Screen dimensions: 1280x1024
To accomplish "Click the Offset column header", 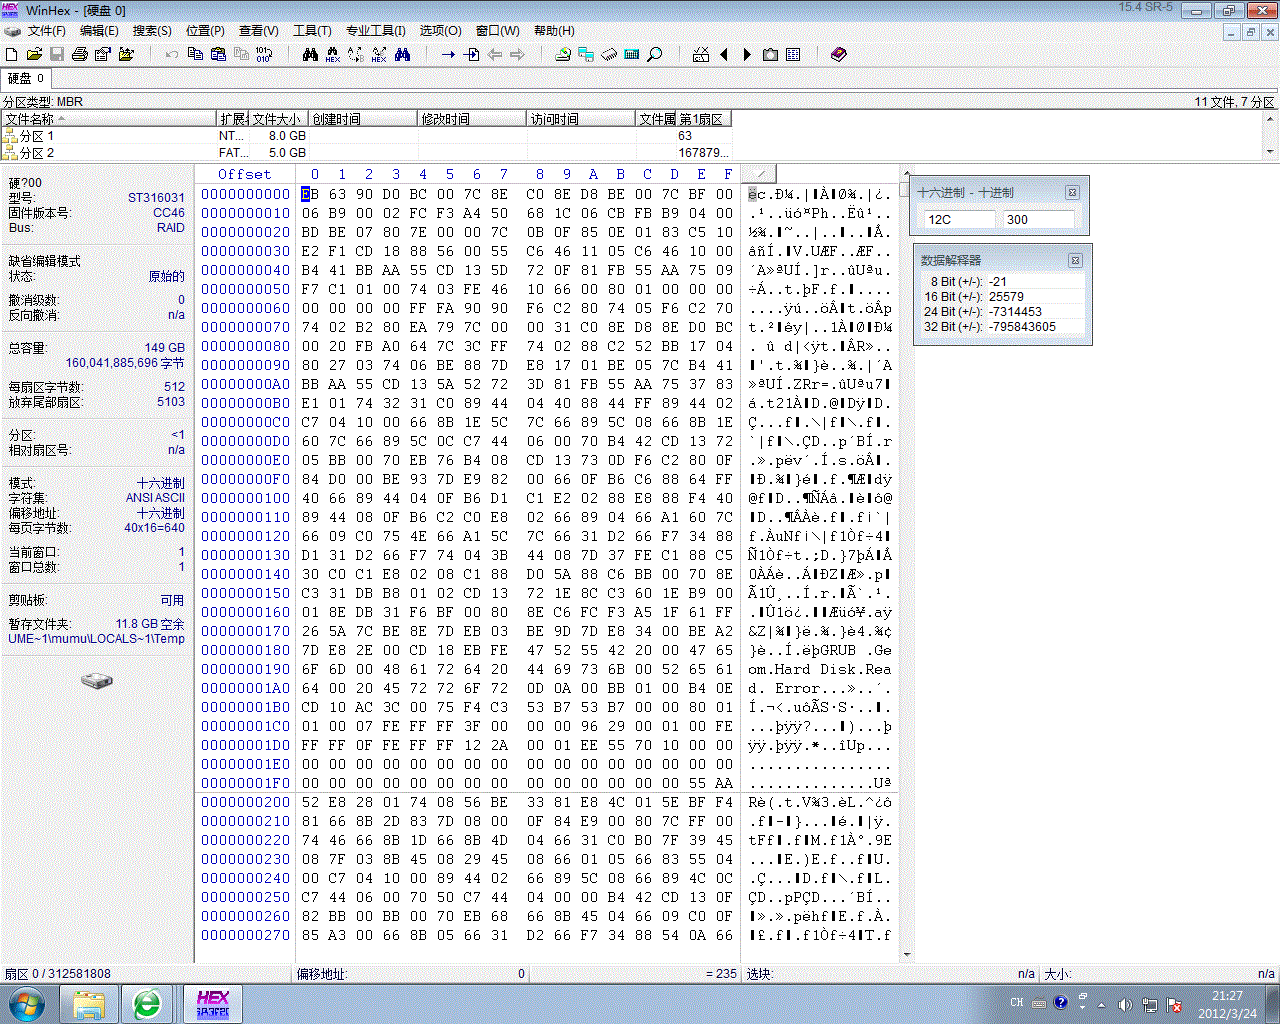I will click(244, 174).
